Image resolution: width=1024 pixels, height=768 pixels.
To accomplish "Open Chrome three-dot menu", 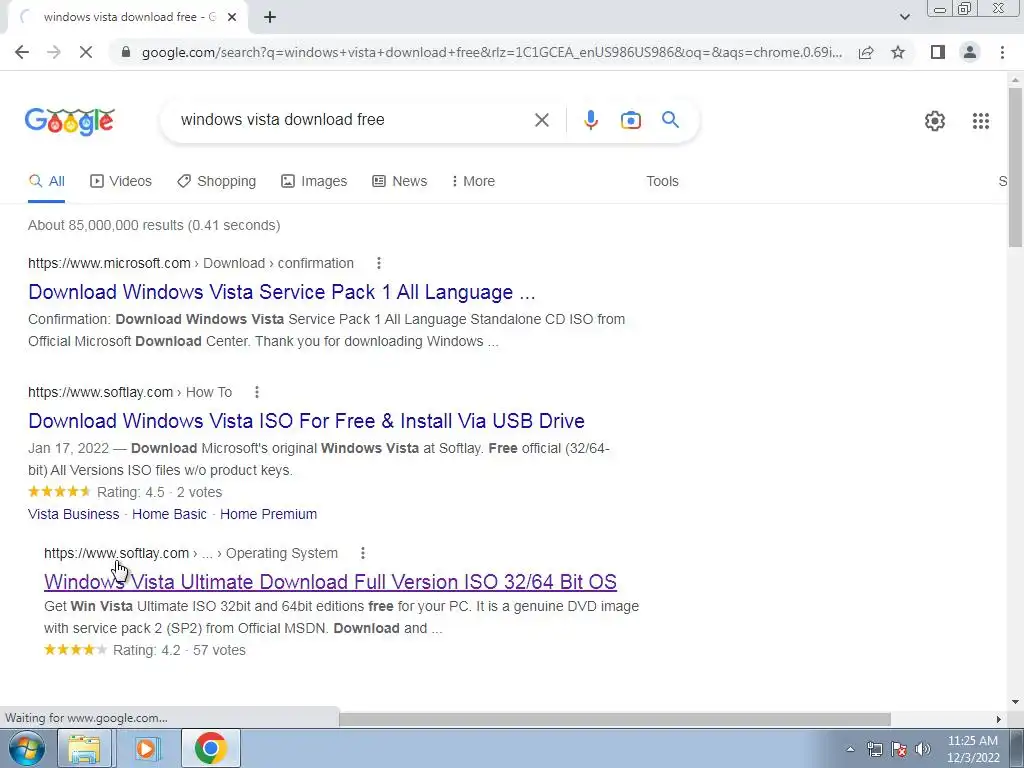I will [1002, 52].
